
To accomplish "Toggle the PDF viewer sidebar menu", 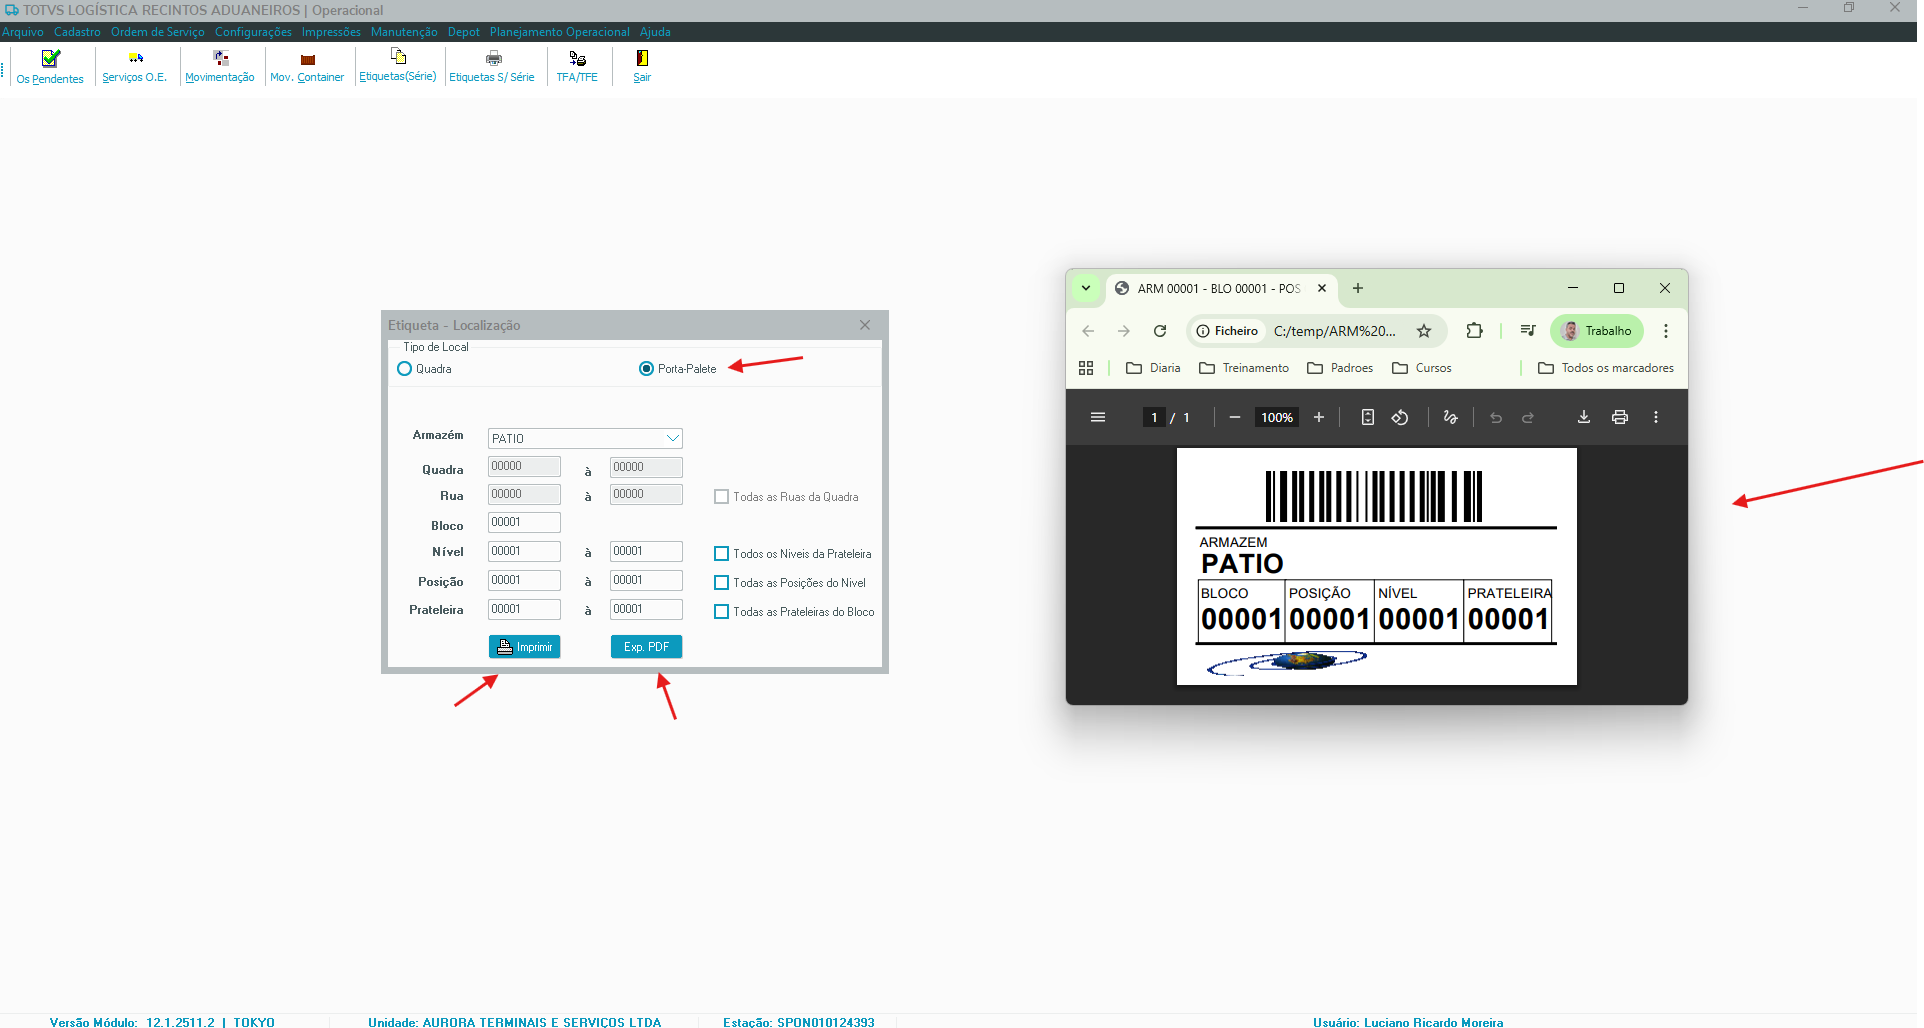I will (1098, 417).
